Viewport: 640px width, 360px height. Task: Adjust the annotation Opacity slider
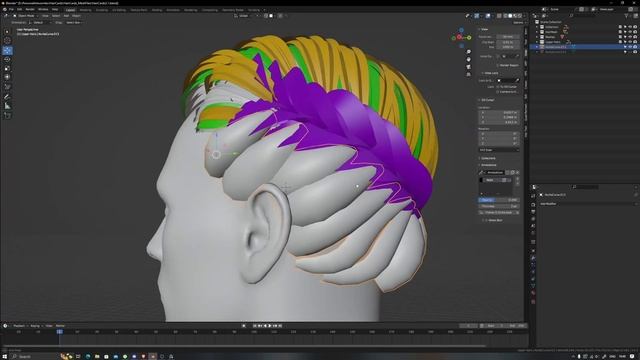pyautogui.click(x=499, y=200)
